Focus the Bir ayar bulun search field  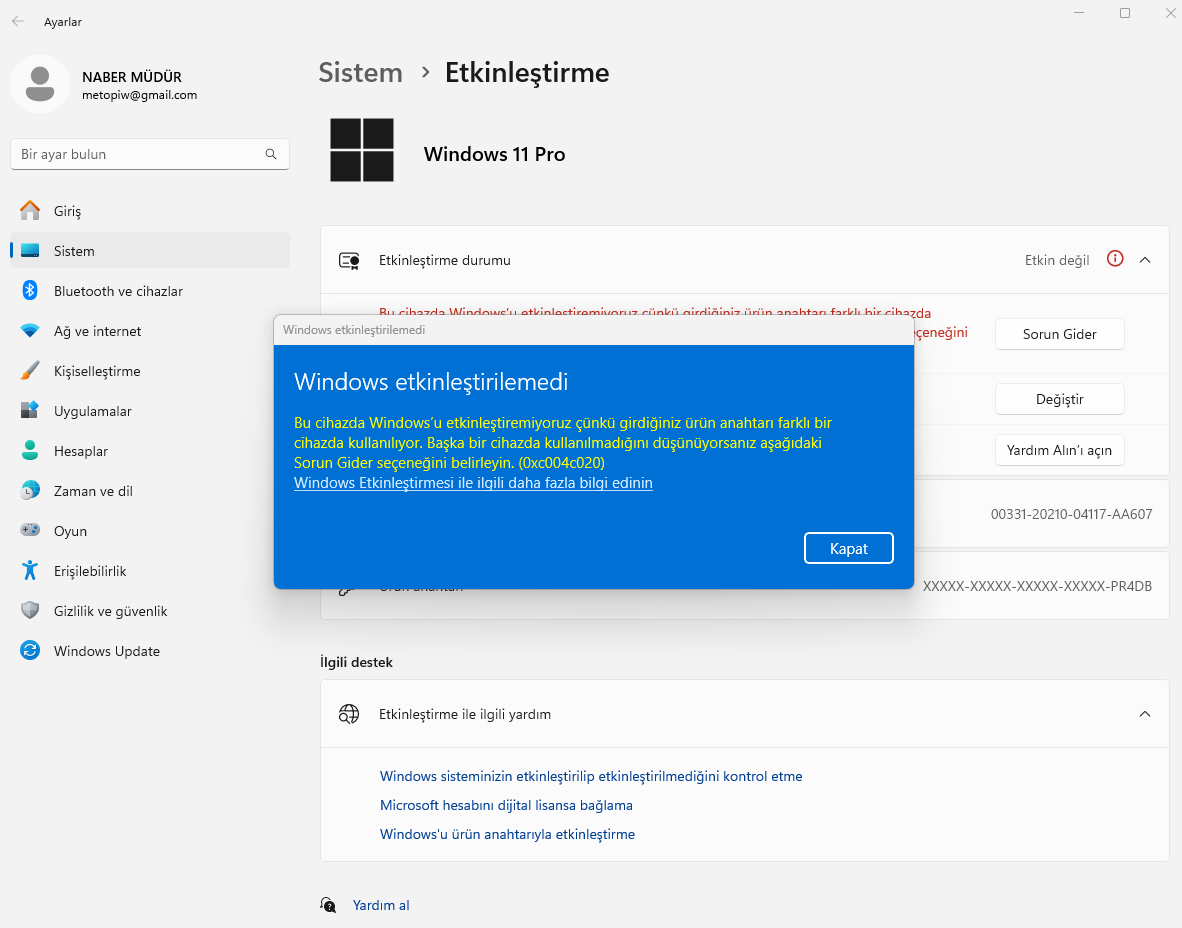tap(150, 154)
